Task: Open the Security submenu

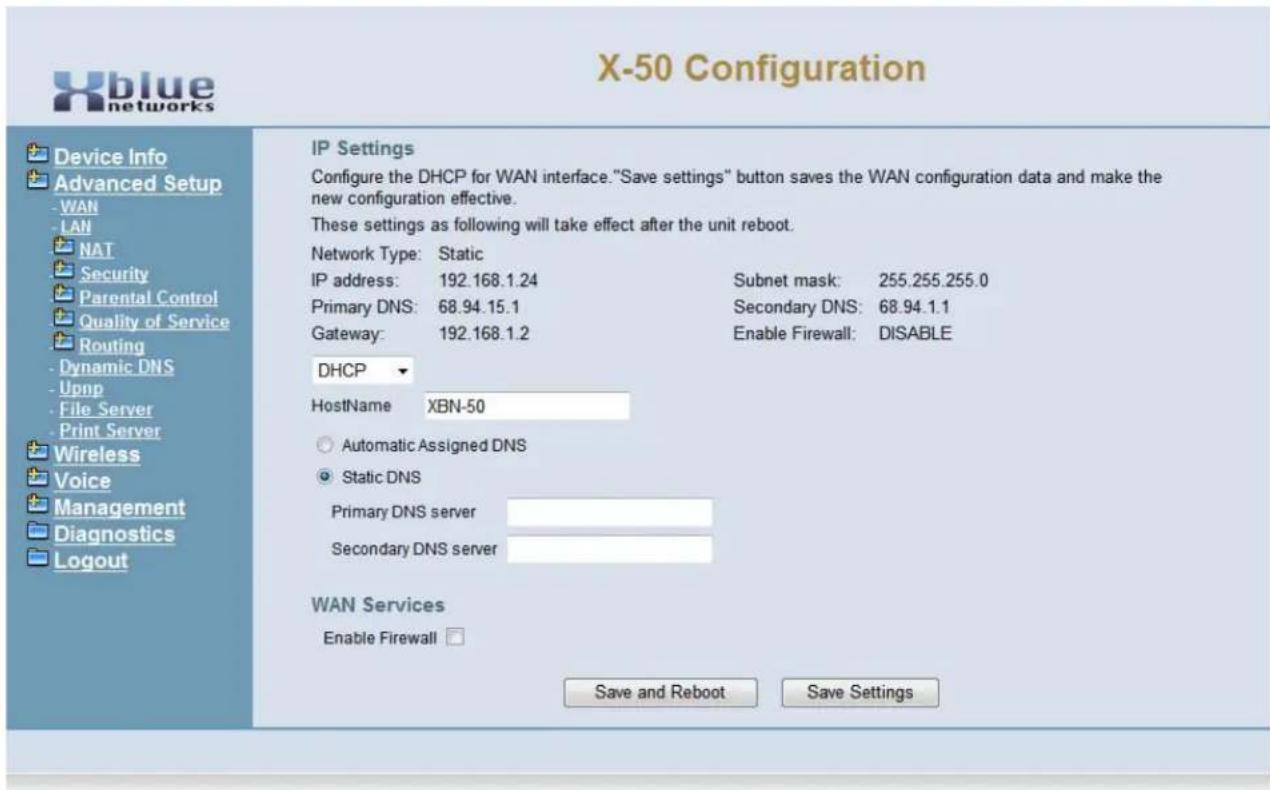Action: (x=114, y=274)
